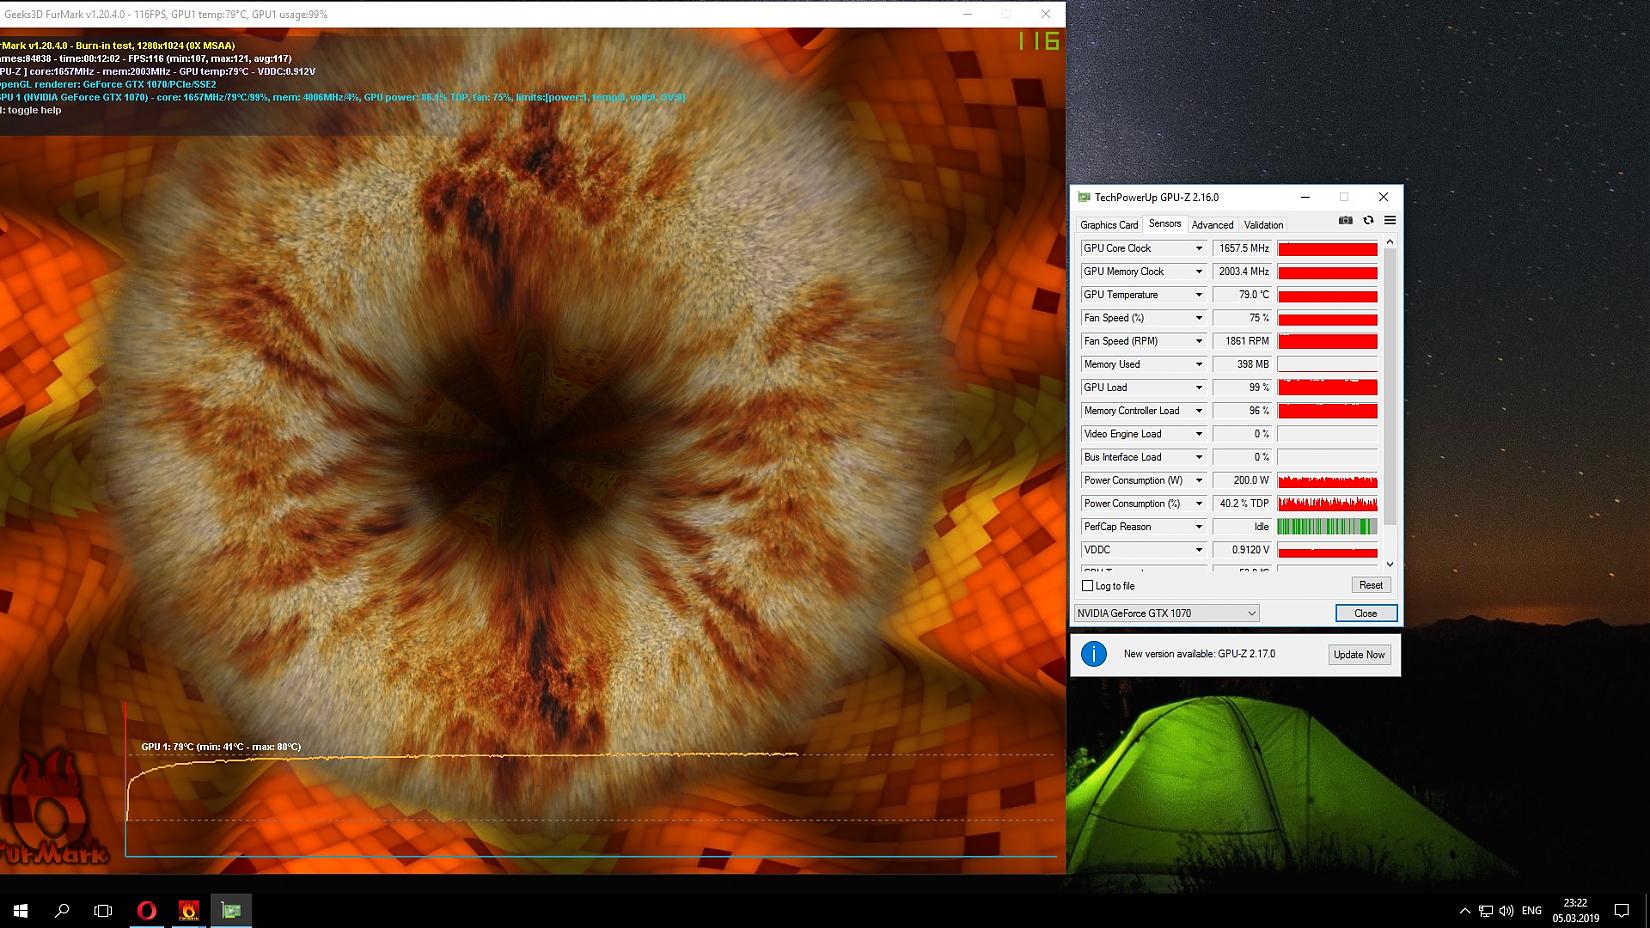Image resolution: width=1650 pixels, height=928 pixels.
Task: Click the GPU Temperature history graph
Action: pyautogui.click(x=1328, y=295)
